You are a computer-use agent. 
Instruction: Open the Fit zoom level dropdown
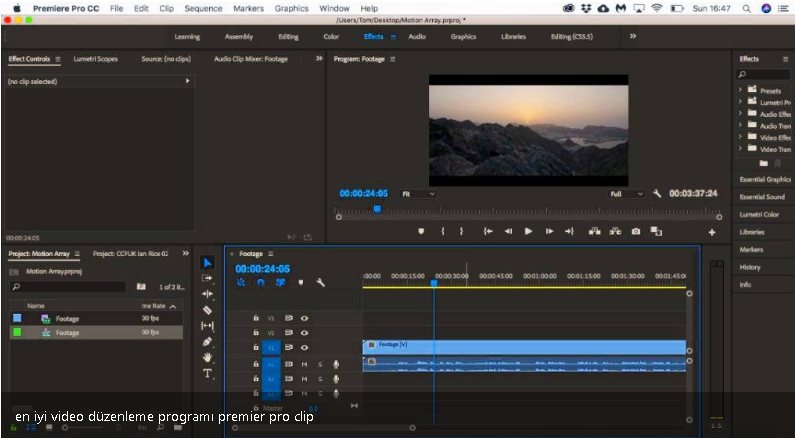[x=418, y=194]
